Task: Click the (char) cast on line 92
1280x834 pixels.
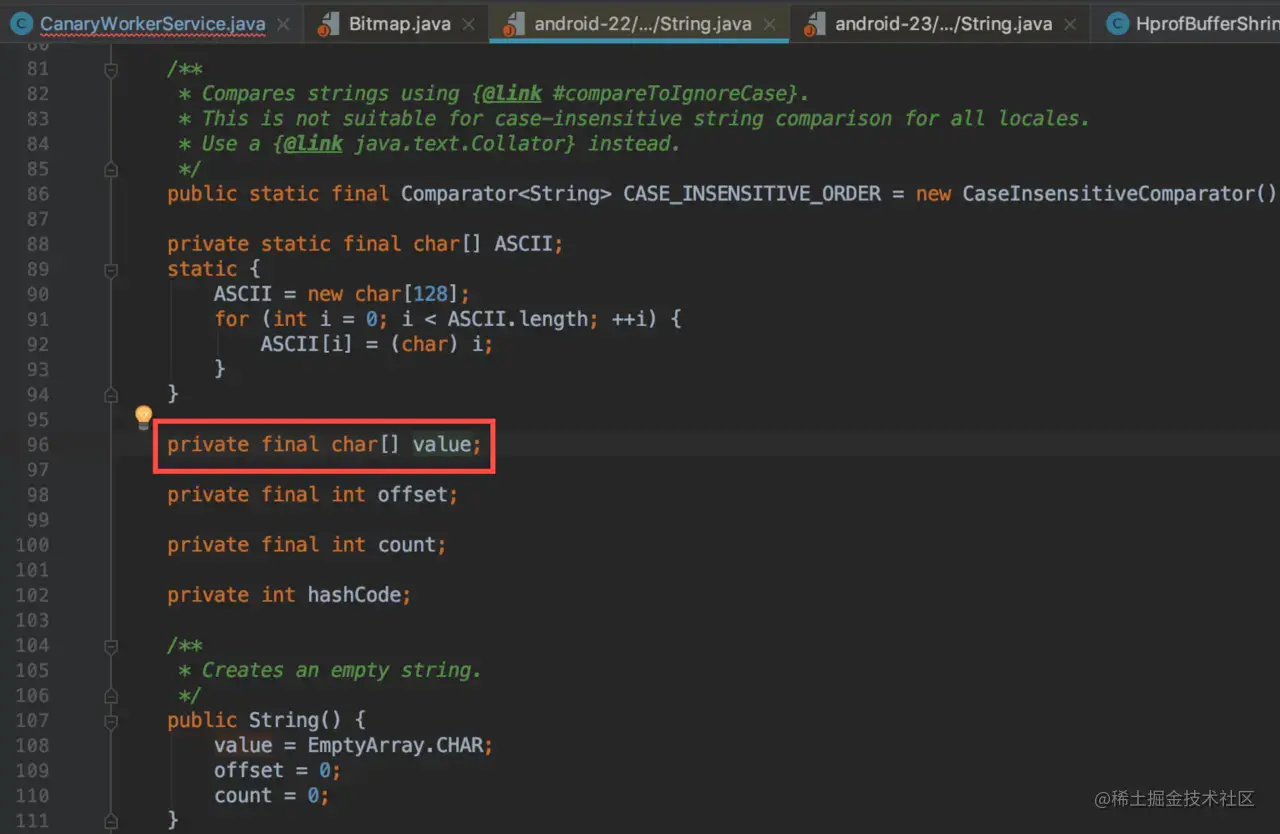Action: coord(425,344)
